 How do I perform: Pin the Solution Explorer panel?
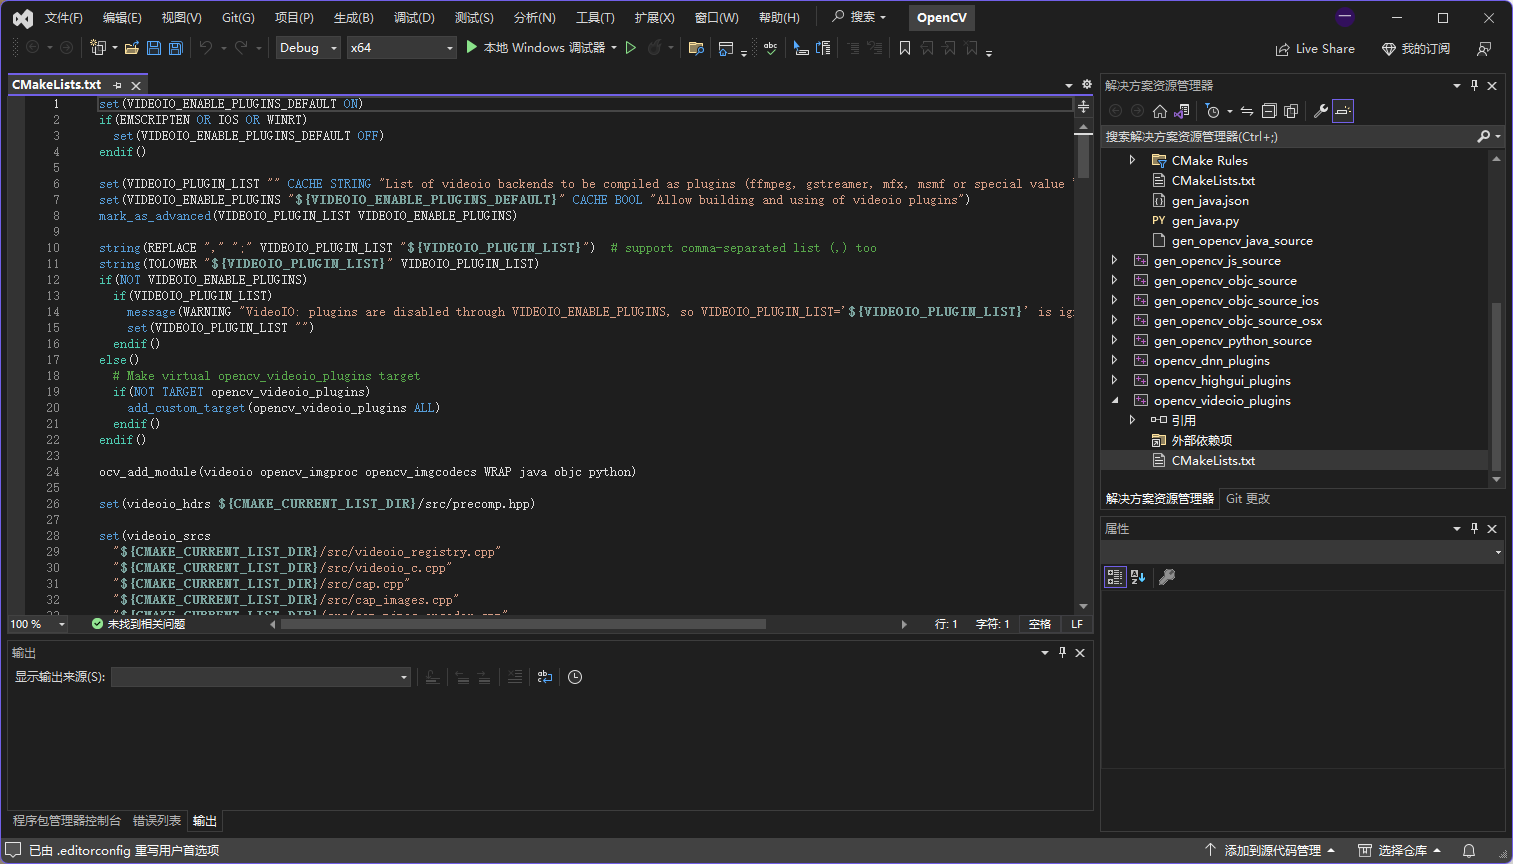pos(1474,85)
